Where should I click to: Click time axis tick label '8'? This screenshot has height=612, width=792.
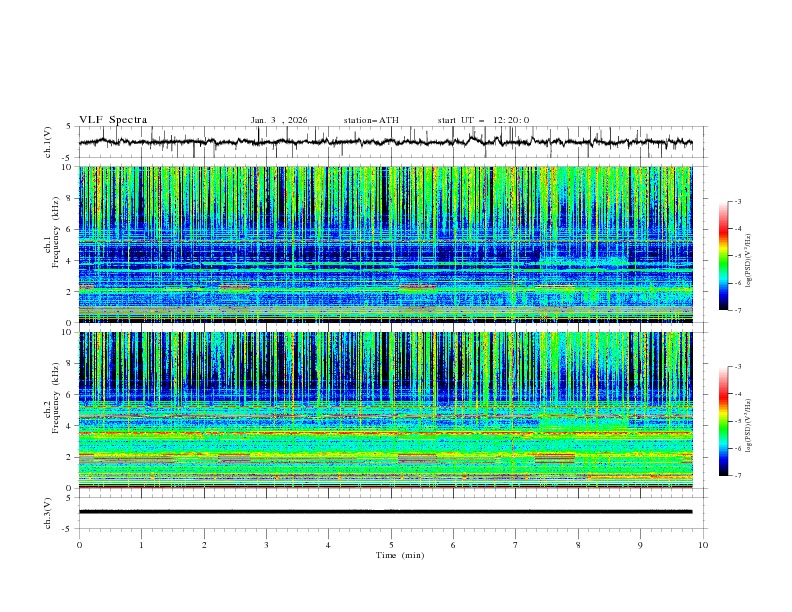pos(578,545)
